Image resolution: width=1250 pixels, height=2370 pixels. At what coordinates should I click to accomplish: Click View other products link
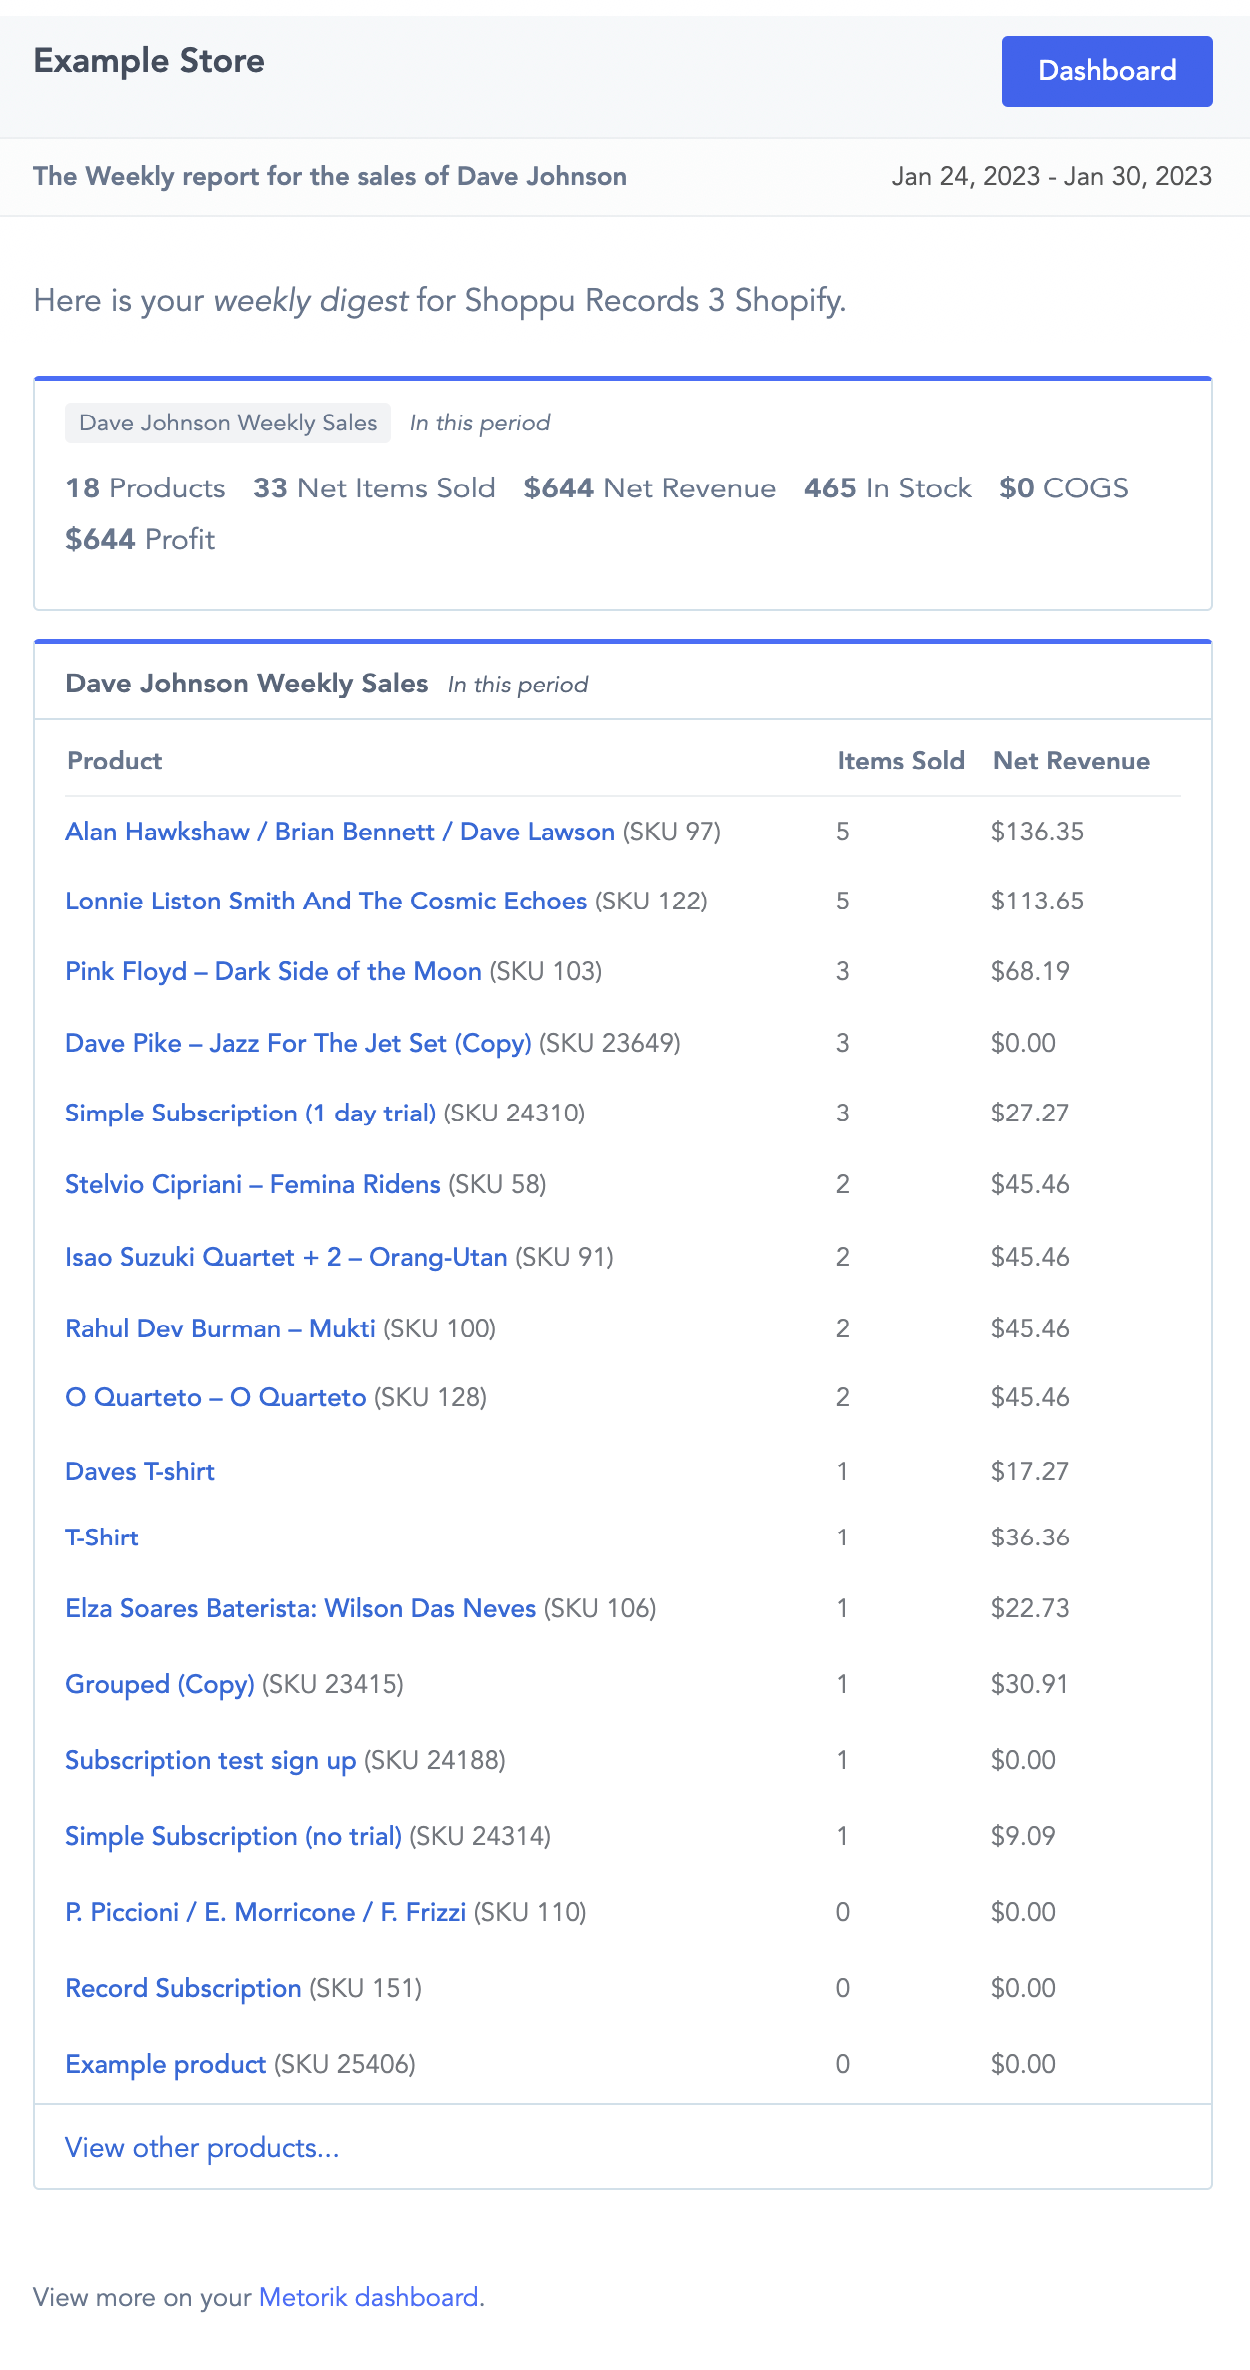point(202,2146)
